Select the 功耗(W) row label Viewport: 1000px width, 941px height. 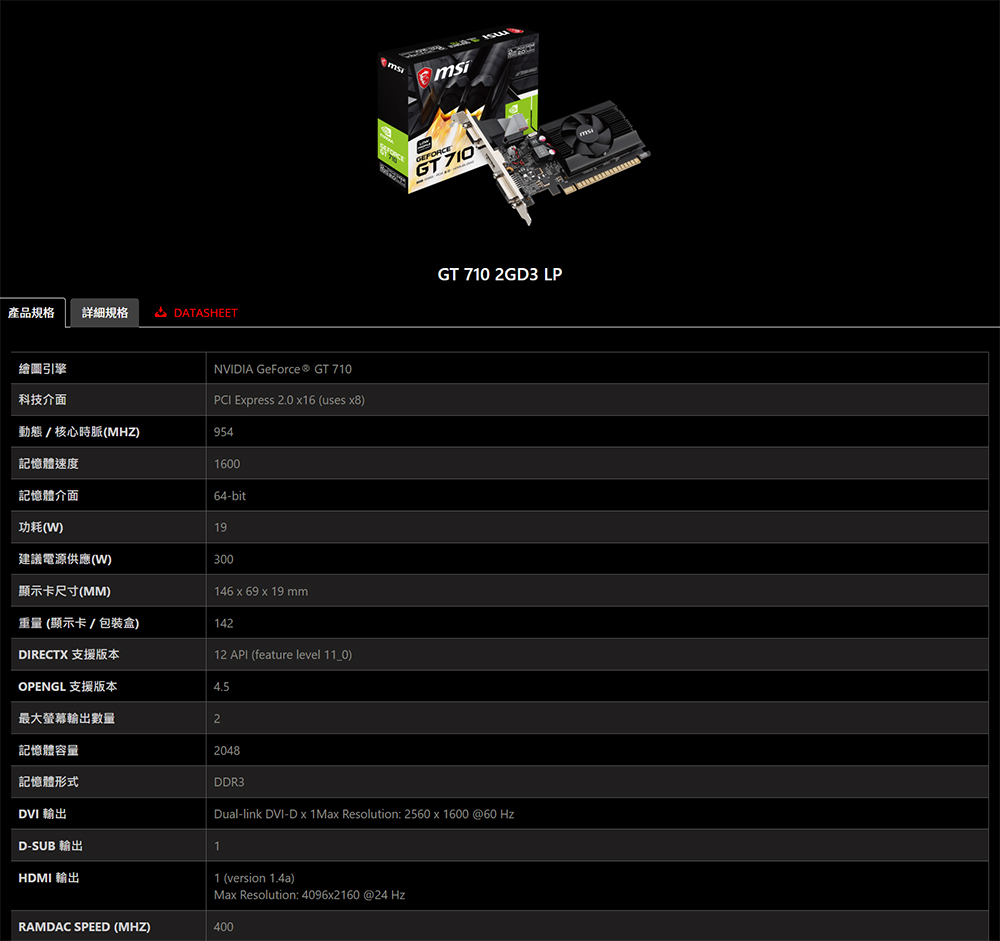point(40,528)
